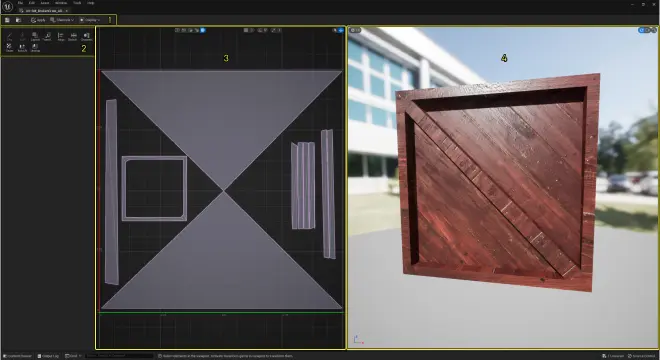660x360 pixels.
Task: Select the Align tool
Action: point(61,37)
